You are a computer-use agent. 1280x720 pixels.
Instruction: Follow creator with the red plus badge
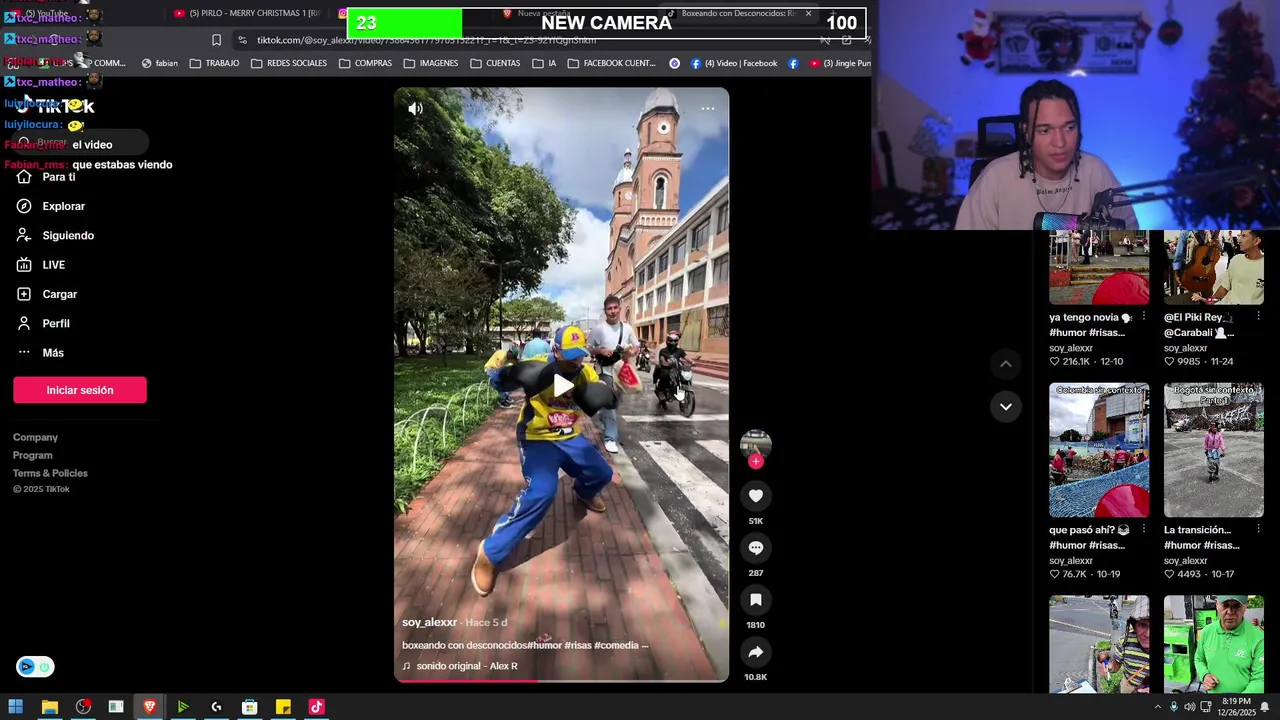[x=756, y=461]
